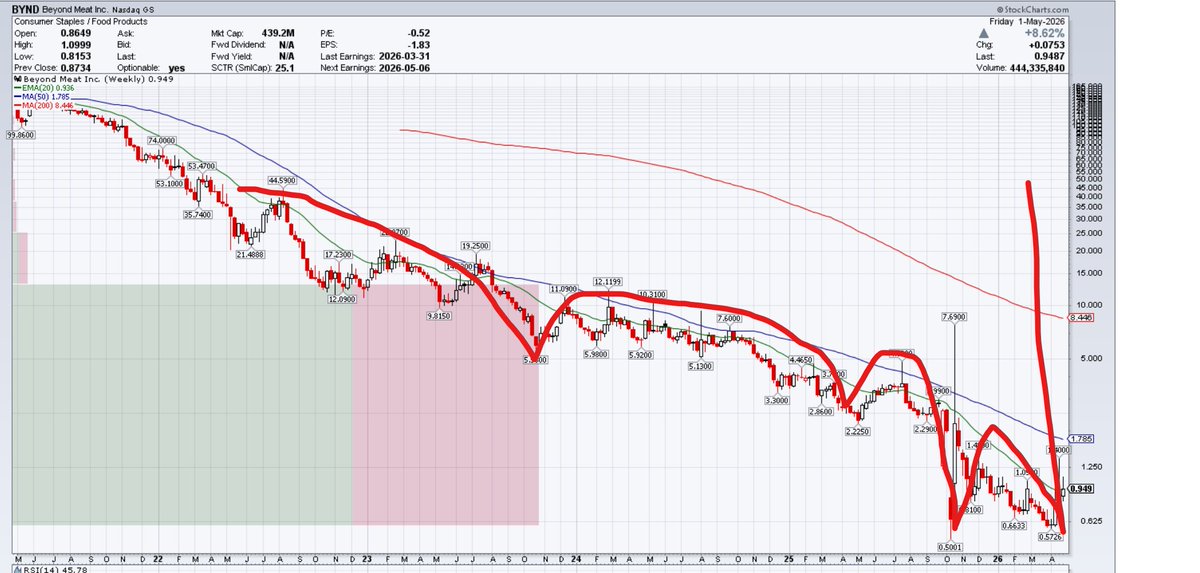This screenshot has width=1200, height=573.
Task: Click the 7.6900 spike price label
Action: (955, 317)
